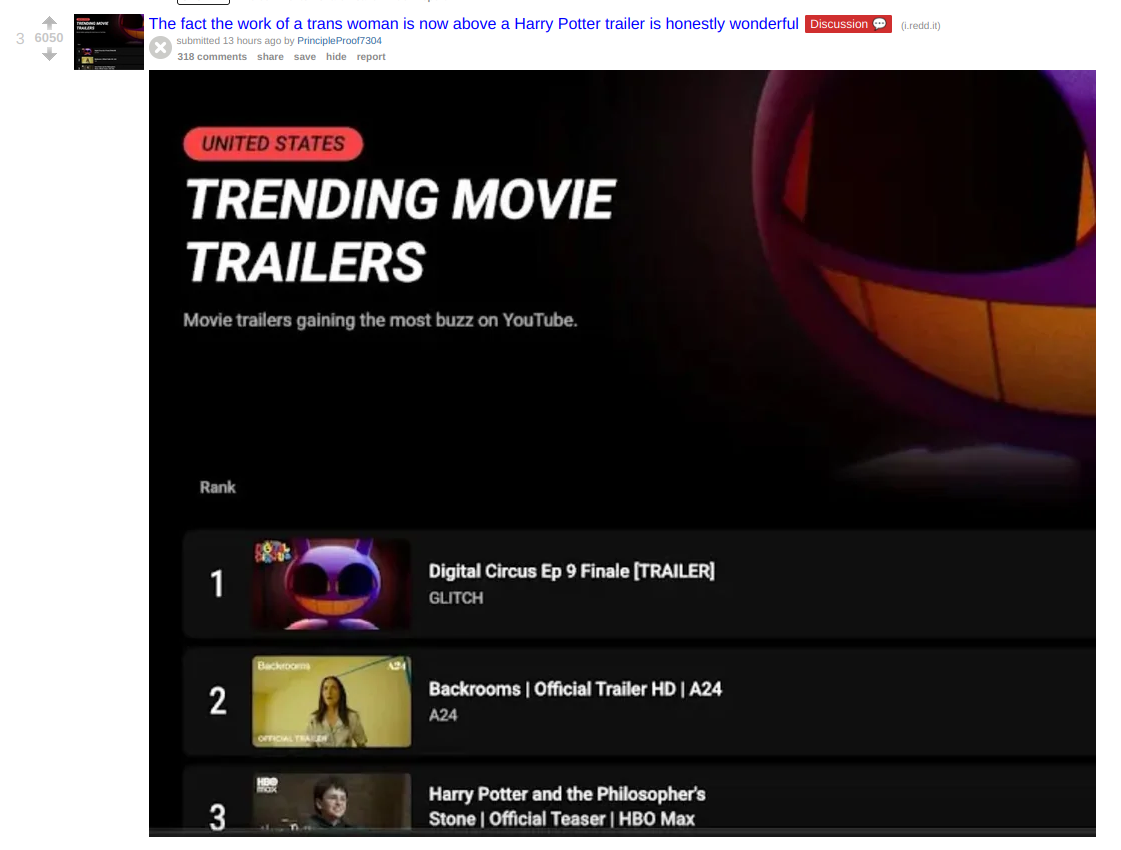This screenshot has width=1121, height=850.
Task: Open the post's small thumbnail image
Action: click(109, 41)
